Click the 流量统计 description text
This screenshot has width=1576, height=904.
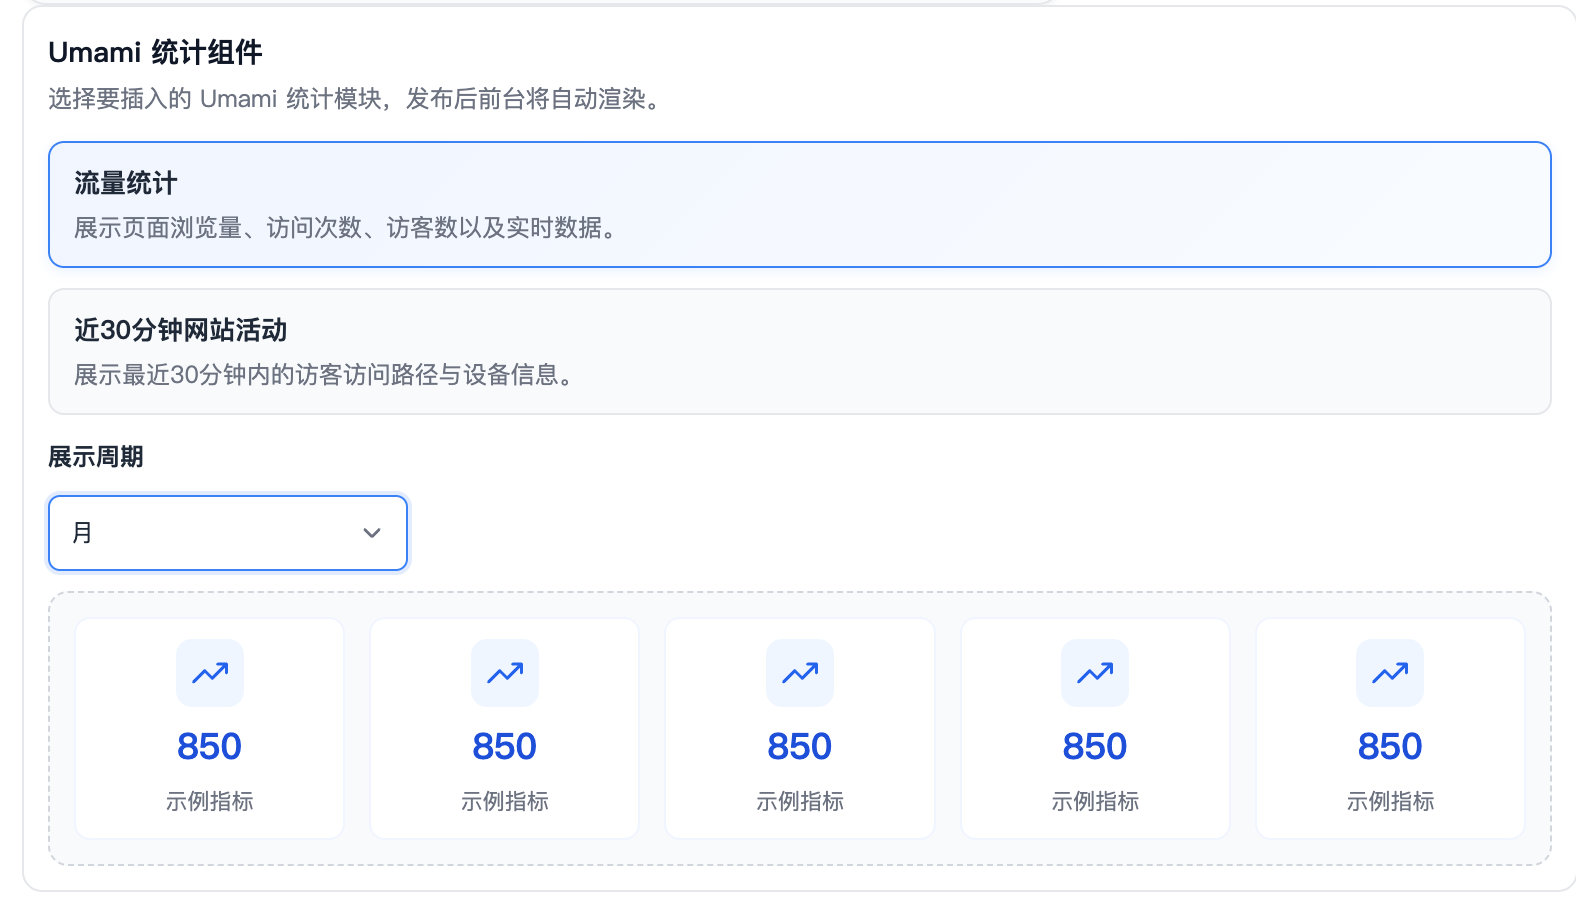pos(346,228)
